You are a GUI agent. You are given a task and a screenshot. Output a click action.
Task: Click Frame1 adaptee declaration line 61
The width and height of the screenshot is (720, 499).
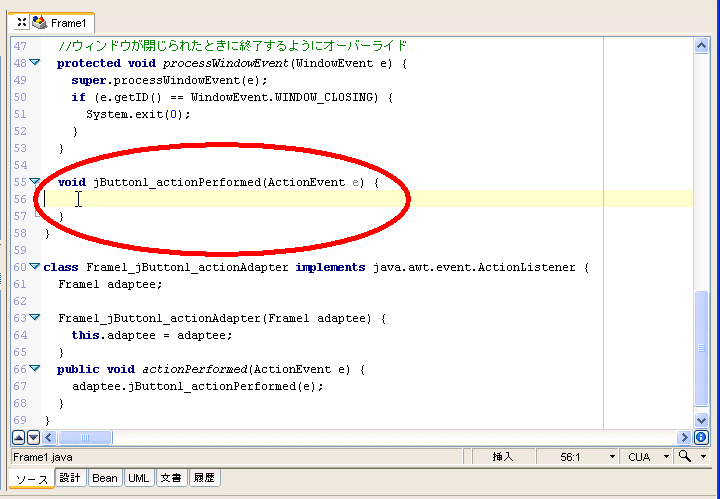click(x=110, y=284)
